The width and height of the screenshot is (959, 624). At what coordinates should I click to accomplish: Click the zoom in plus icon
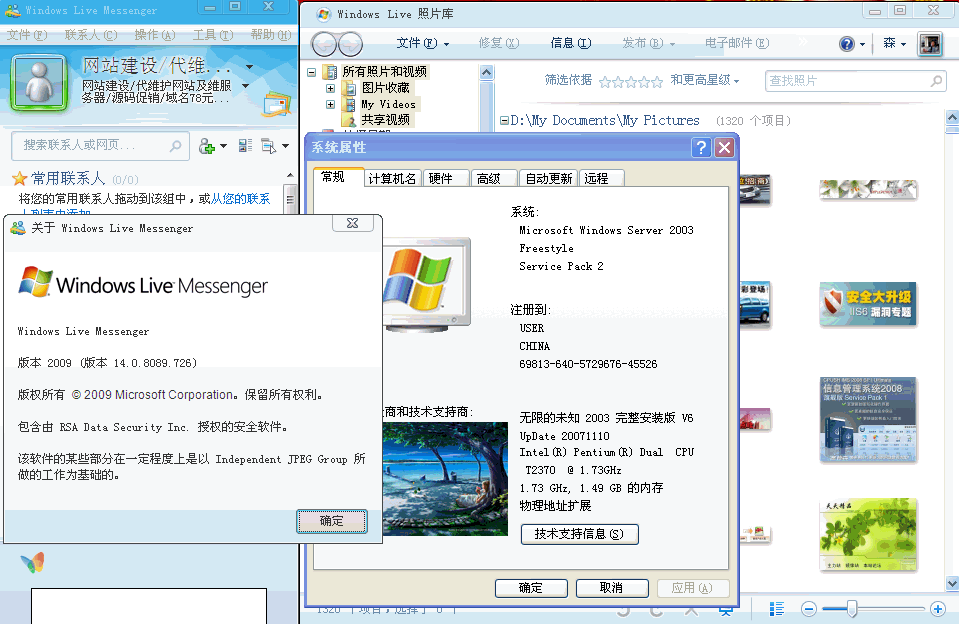point(937,609)
